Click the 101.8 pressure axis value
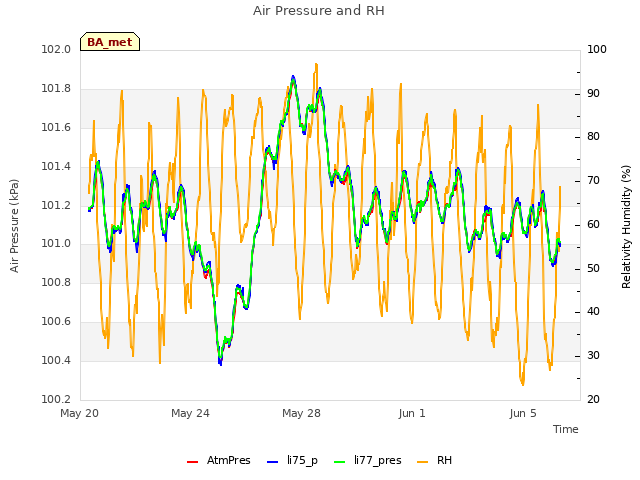The width and height of the screenshot is (640, 480). pos(56,89)
